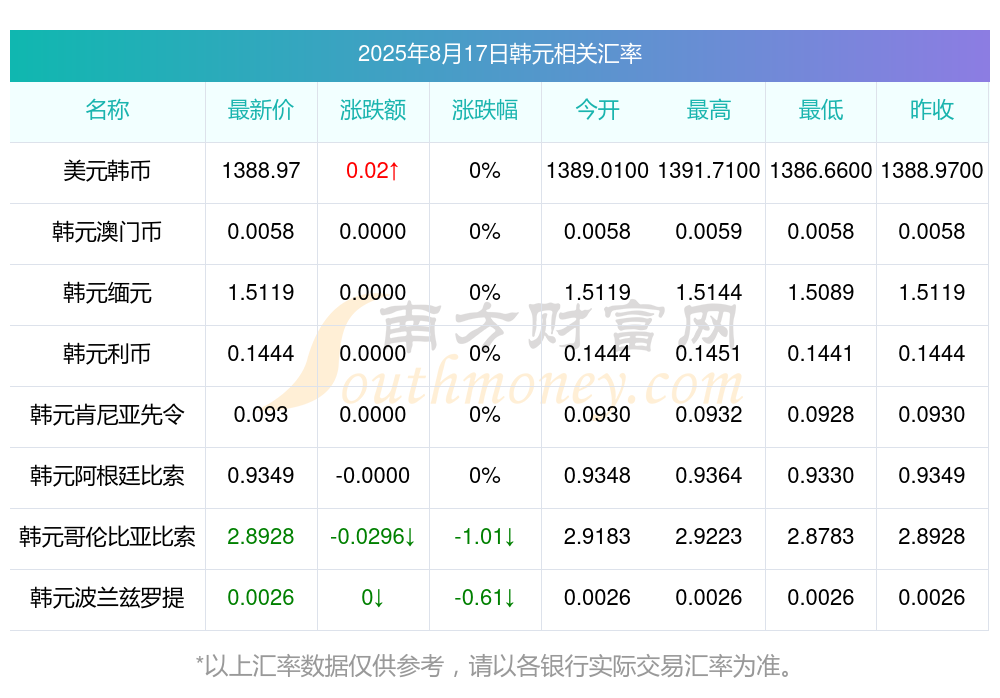Click 韩元肯尼亚先令 latest price 0.093
Screen dimensions: 1000x698
261,414
